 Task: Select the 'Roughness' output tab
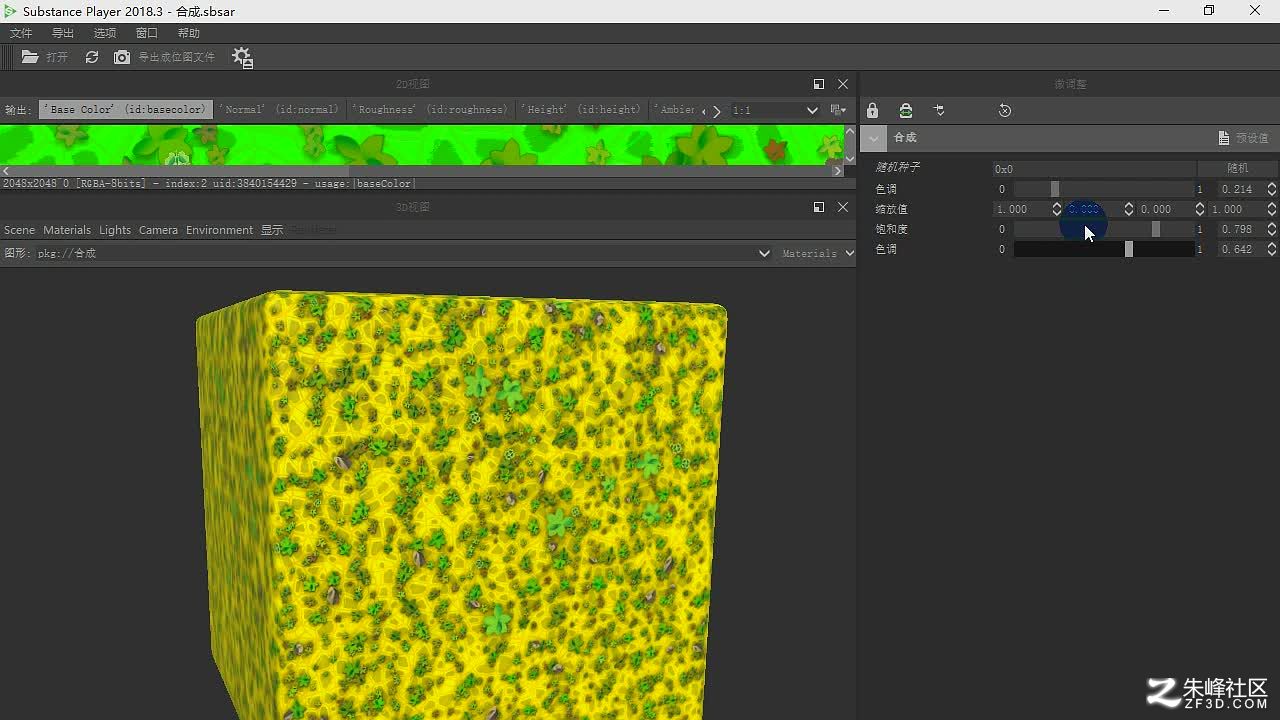pos(431,110)
